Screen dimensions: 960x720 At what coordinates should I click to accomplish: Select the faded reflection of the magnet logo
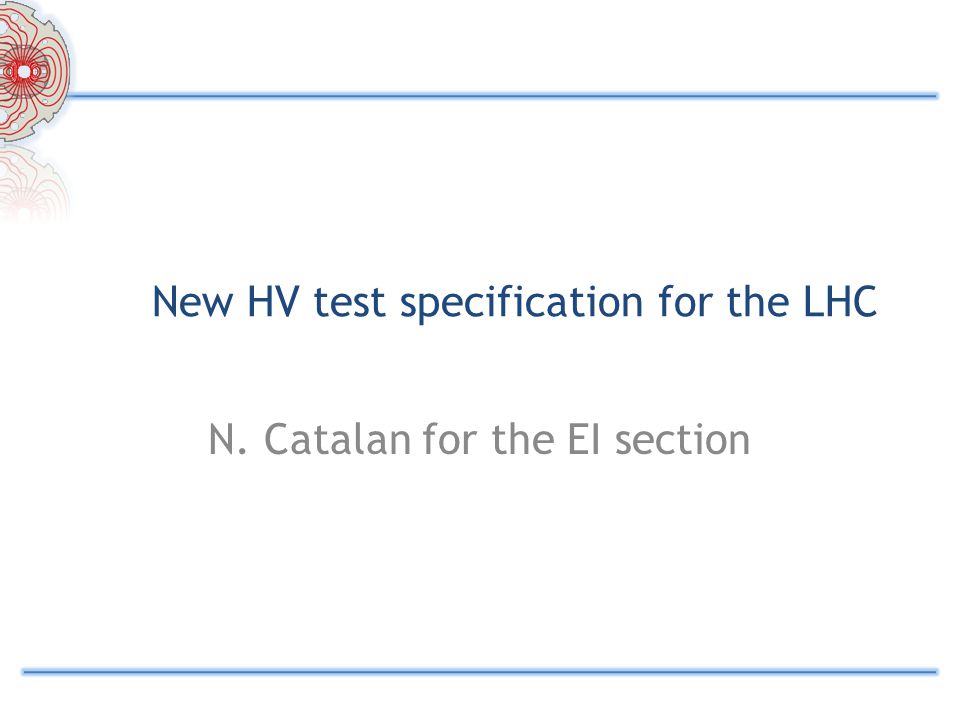coord(34,182)
